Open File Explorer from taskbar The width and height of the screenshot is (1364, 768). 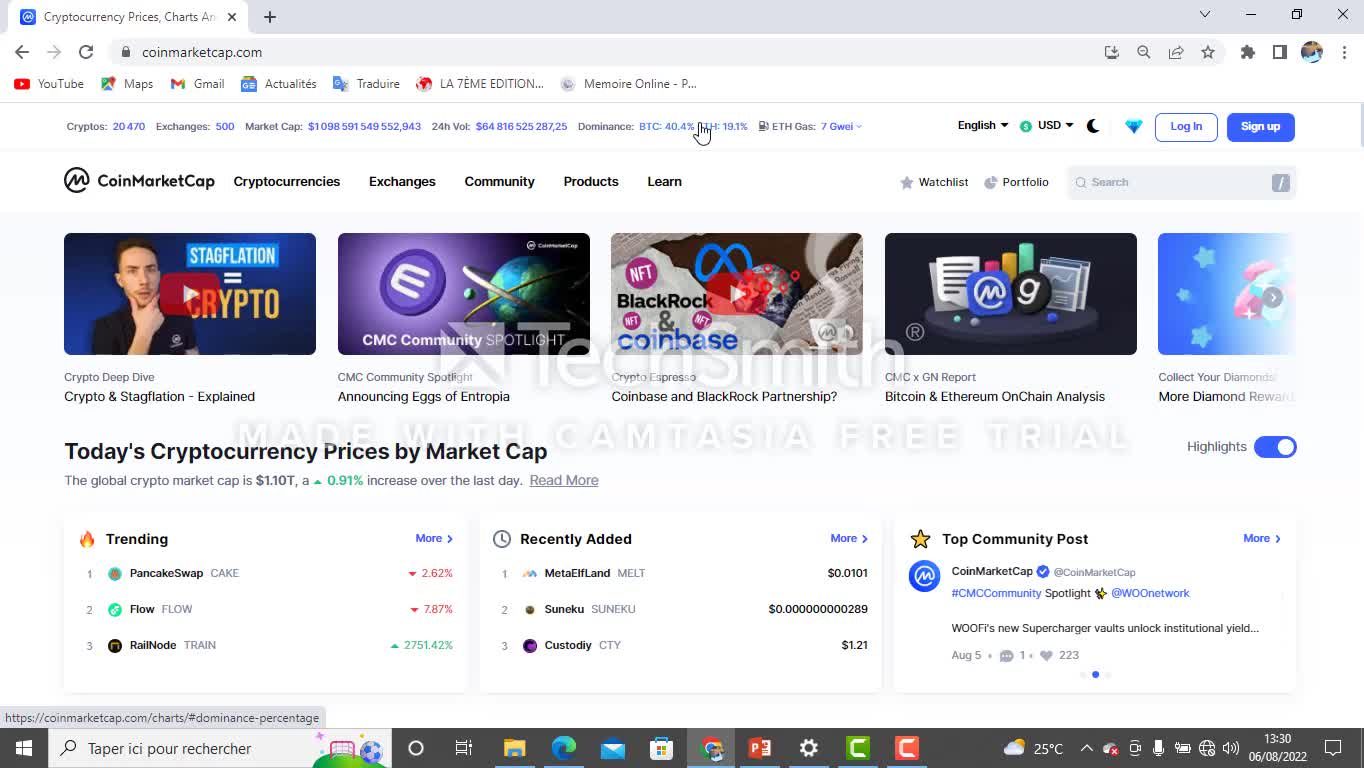coord(515,748)
